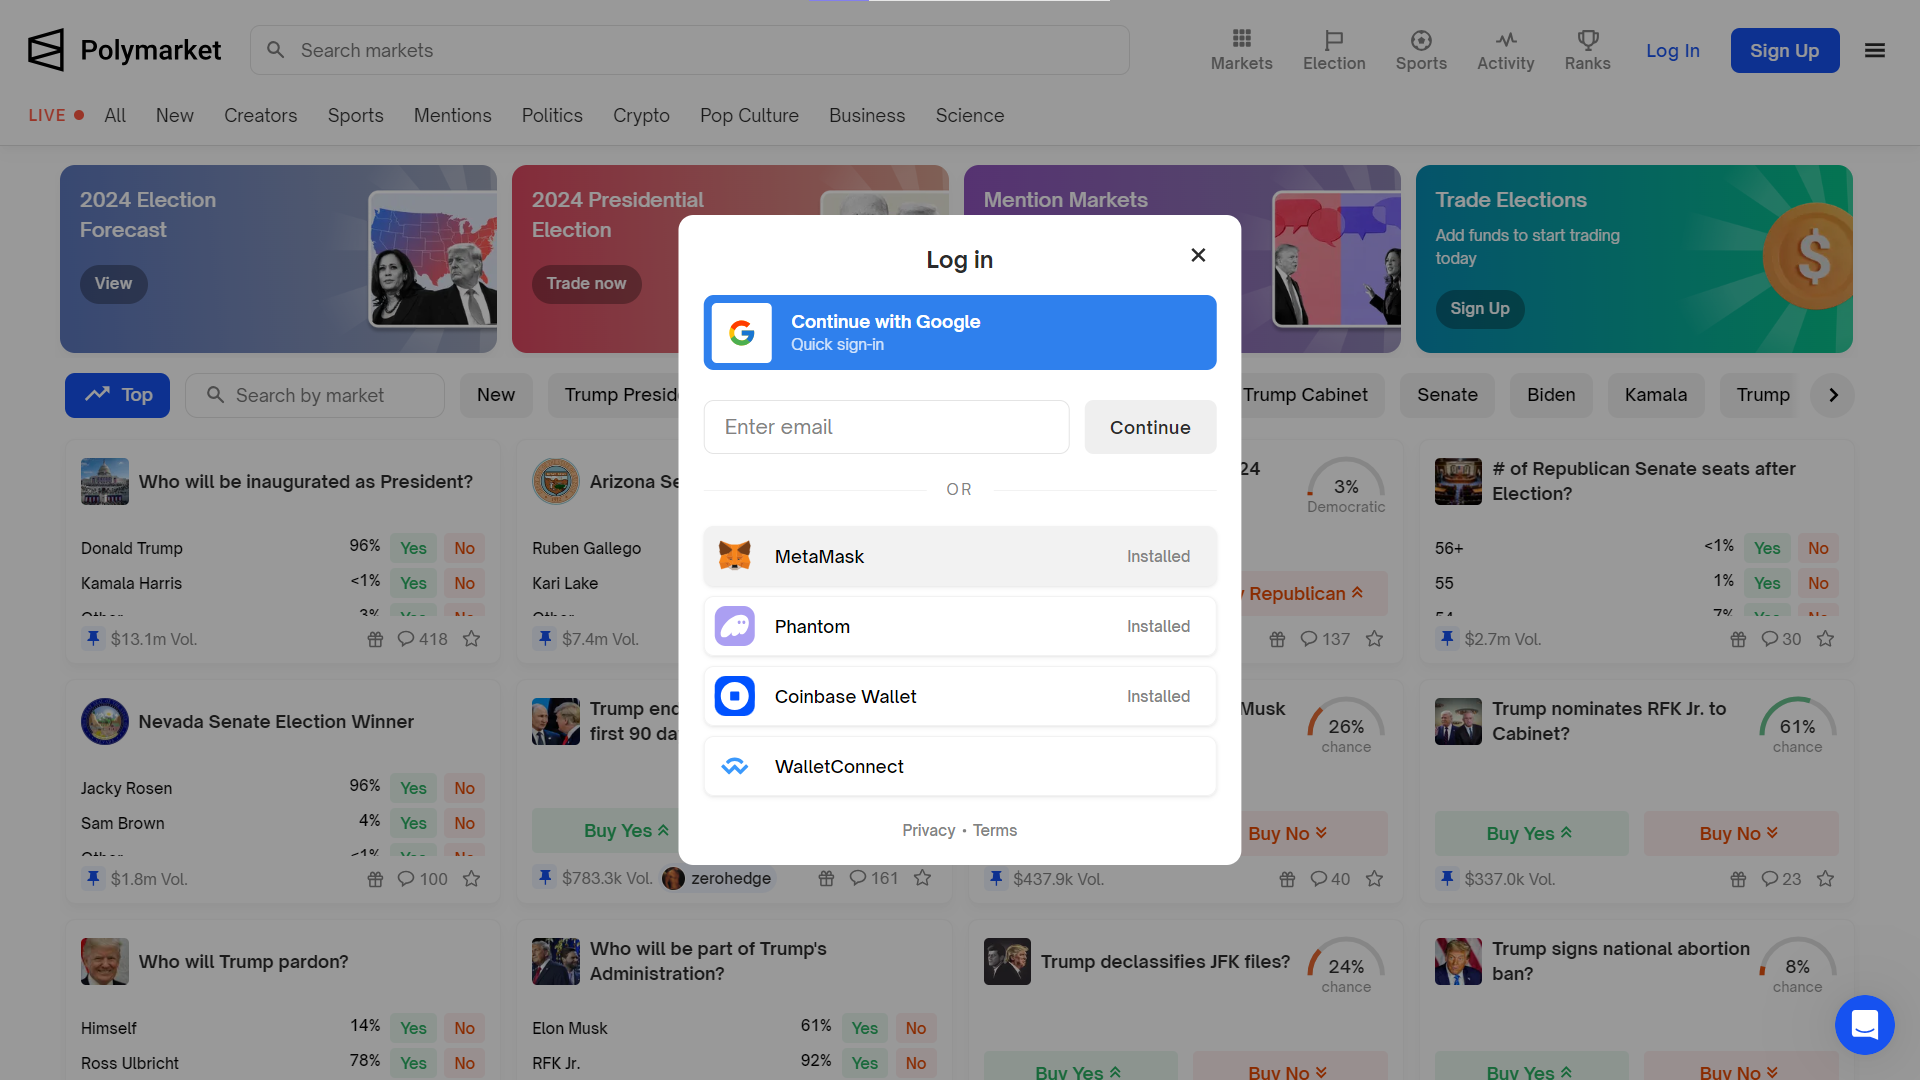Select the Senate filter chip

tap(1447, 395)
